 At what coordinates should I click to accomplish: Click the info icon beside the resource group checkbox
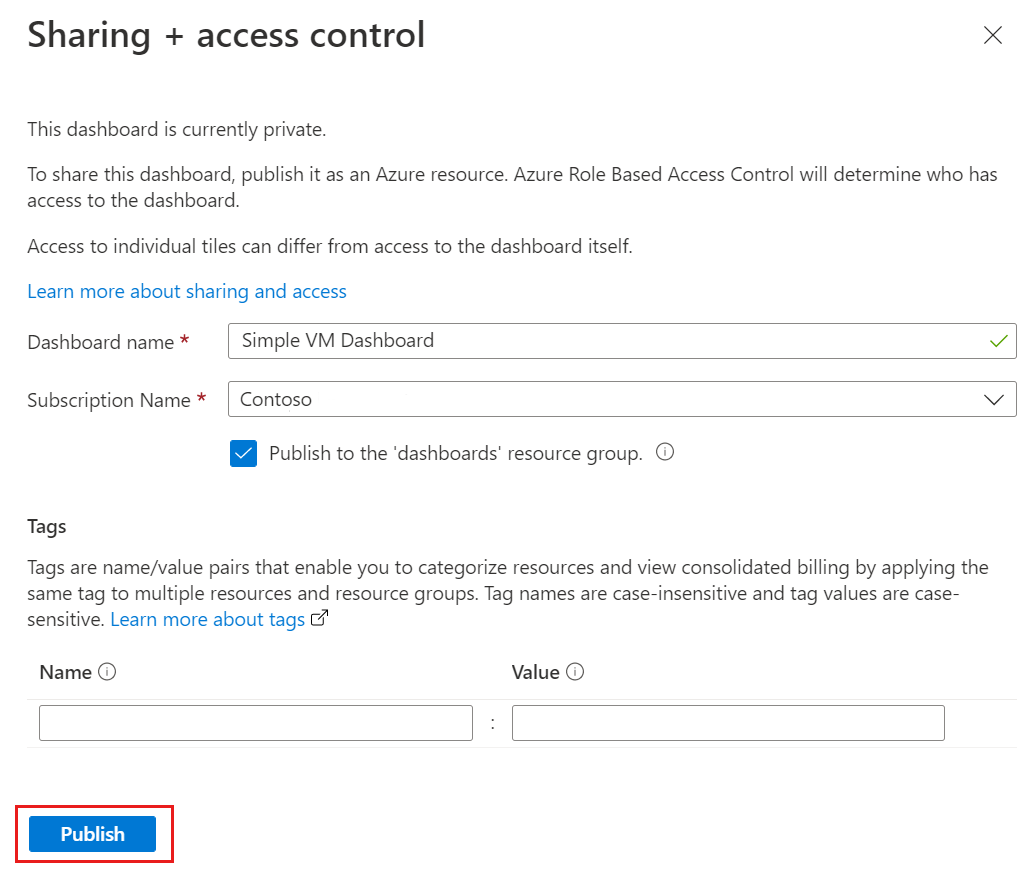664,453
